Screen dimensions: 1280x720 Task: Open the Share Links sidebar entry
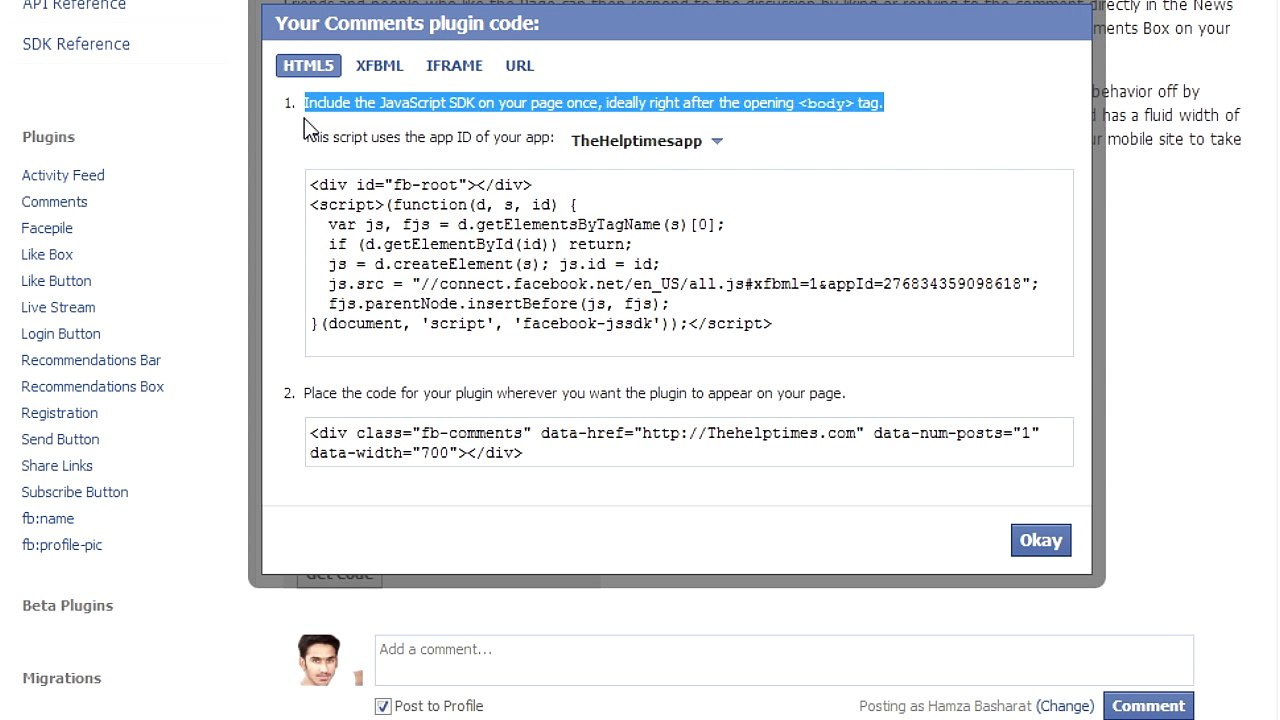pyautogui.click(x=57, y=466)
